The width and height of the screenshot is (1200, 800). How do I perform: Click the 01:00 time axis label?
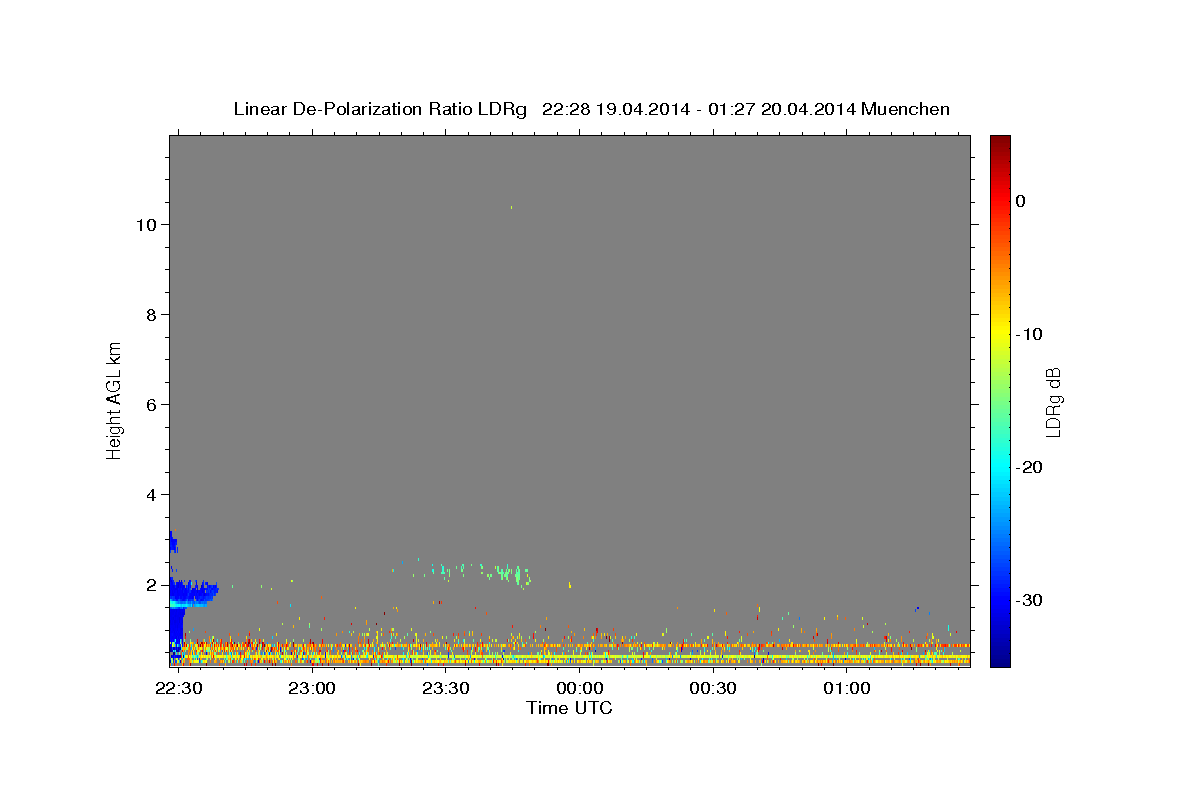click(x=847, y=688)
